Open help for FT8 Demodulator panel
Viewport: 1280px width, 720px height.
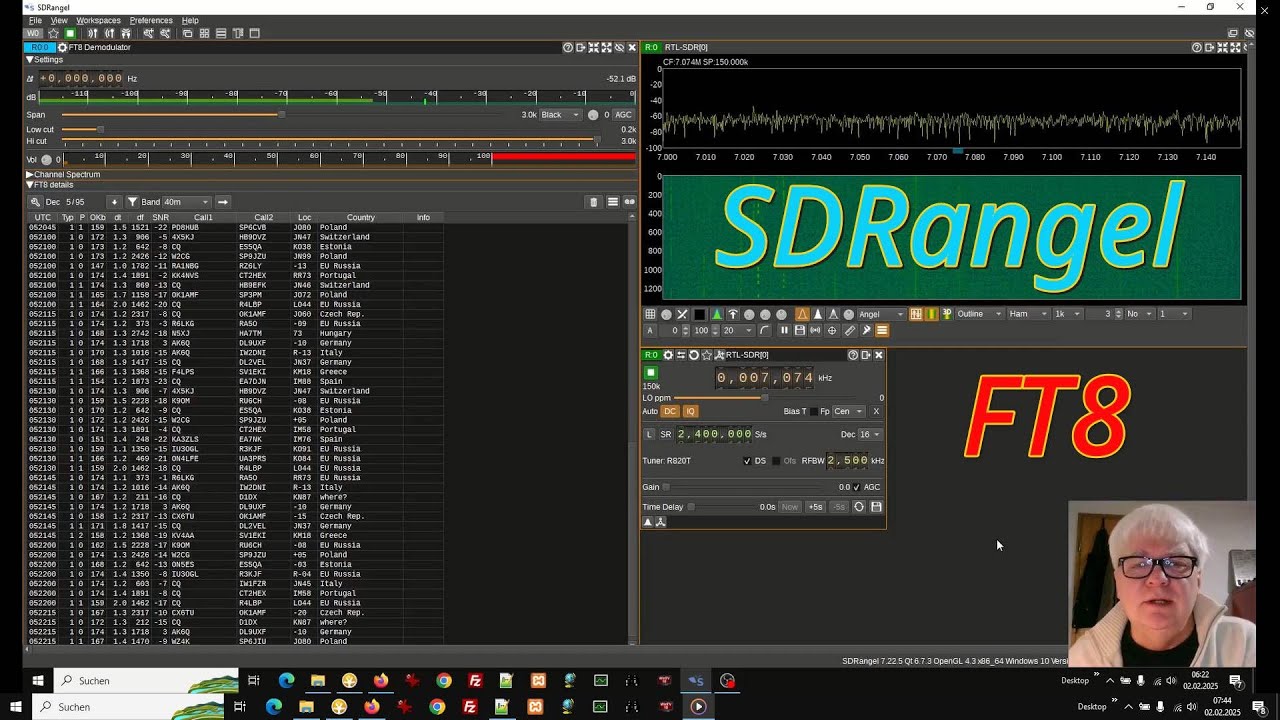[568, 47]
